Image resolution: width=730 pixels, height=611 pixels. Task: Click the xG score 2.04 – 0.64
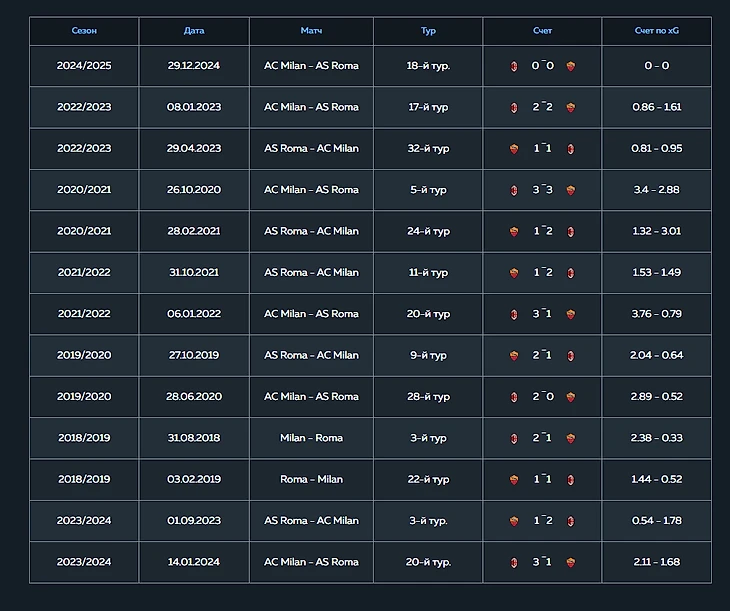tap(656, 355)
